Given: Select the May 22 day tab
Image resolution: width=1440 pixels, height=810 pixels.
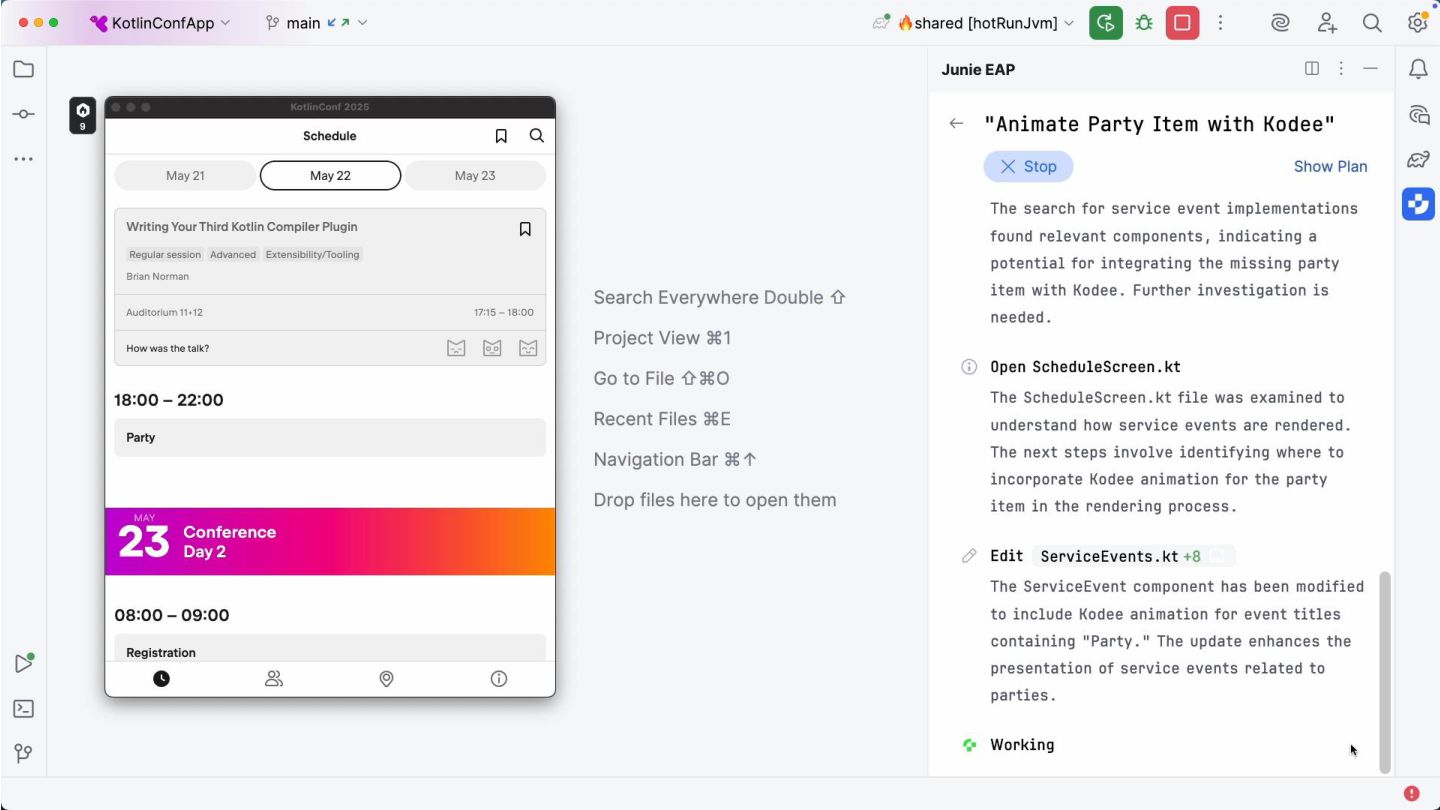Looking at the screenshot, I should click(x=330, y=175).
